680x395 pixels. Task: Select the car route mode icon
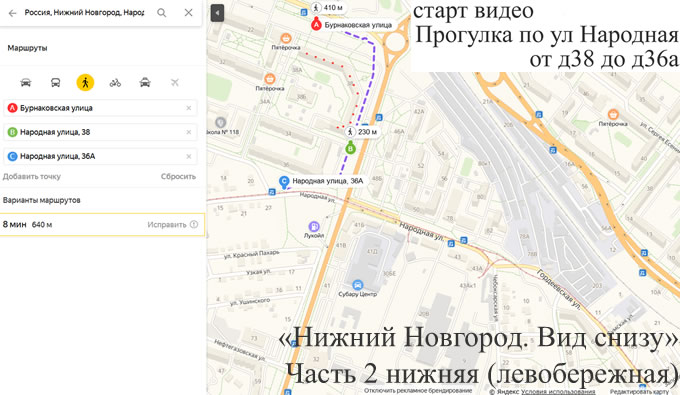coord(26,82)
